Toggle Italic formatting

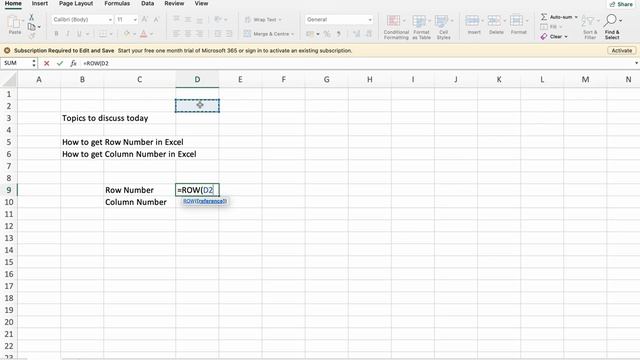point(68,34)
